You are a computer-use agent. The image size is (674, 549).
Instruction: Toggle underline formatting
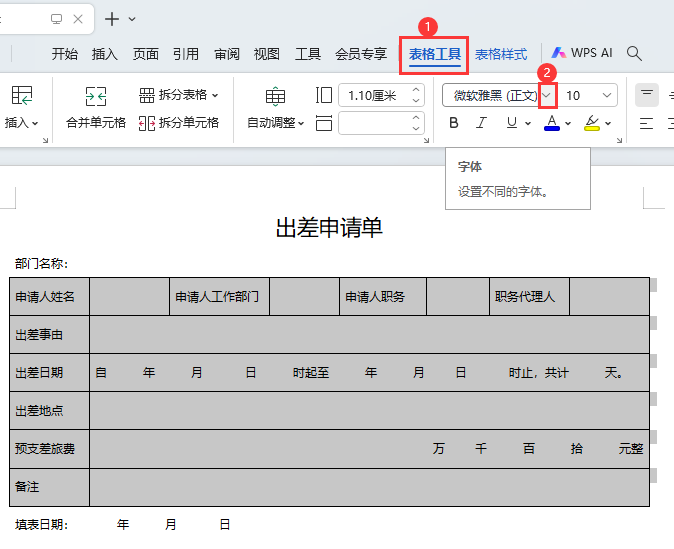click(512, 123)
